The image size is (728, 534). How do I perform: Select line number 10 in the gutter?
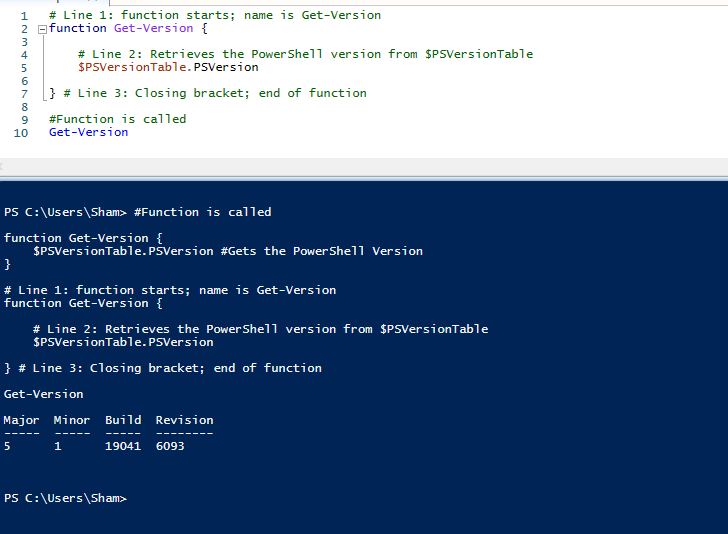click(x=21, y=133)
